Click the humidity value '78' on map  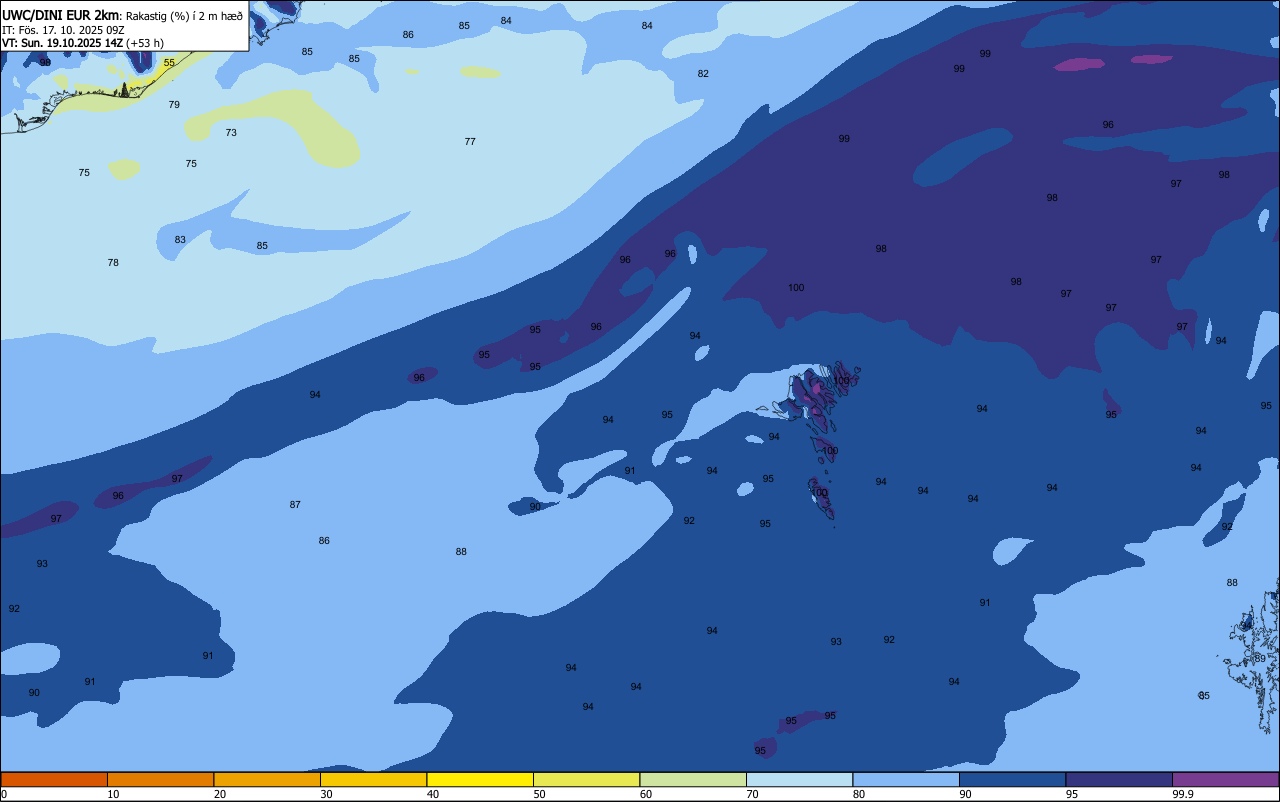point(113,262)
